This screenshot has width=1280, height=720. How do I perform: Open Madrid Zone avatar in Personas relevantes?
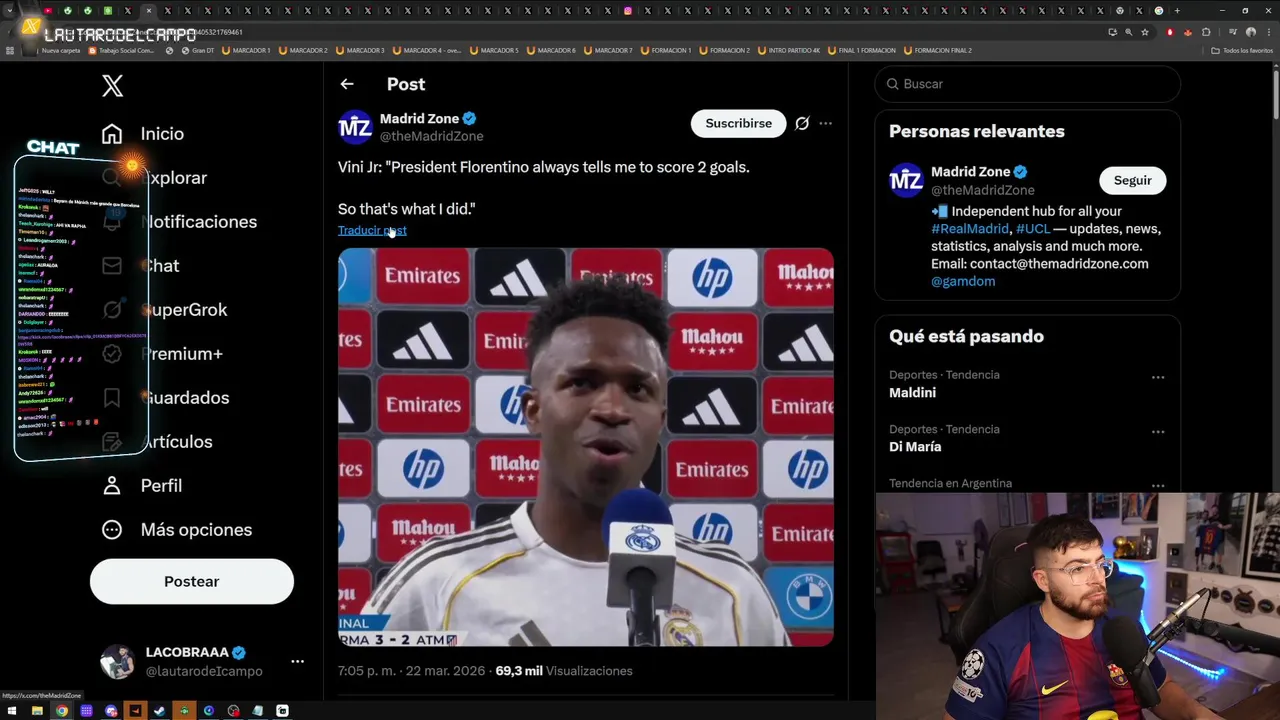click(906, 180)
